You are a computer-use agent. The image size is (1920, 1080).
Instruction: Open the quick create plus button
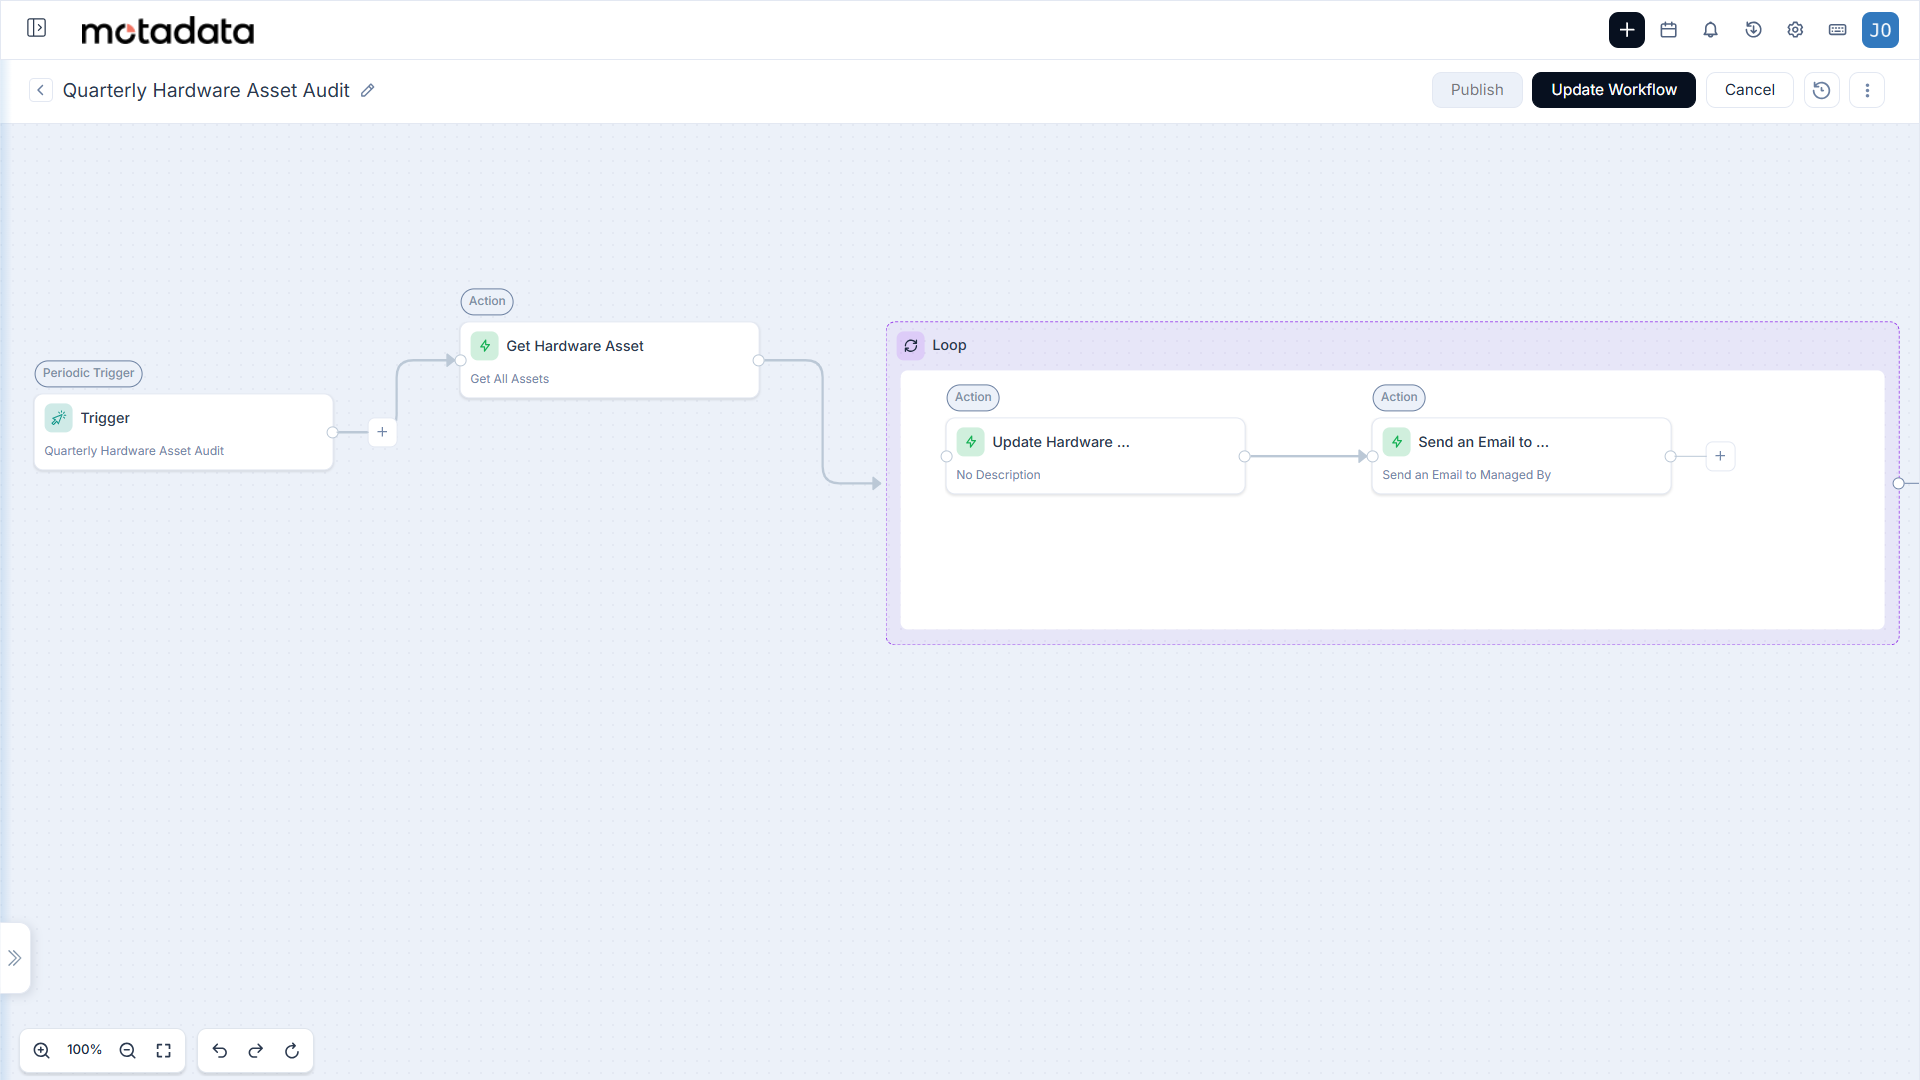(x=1626, y=30)
